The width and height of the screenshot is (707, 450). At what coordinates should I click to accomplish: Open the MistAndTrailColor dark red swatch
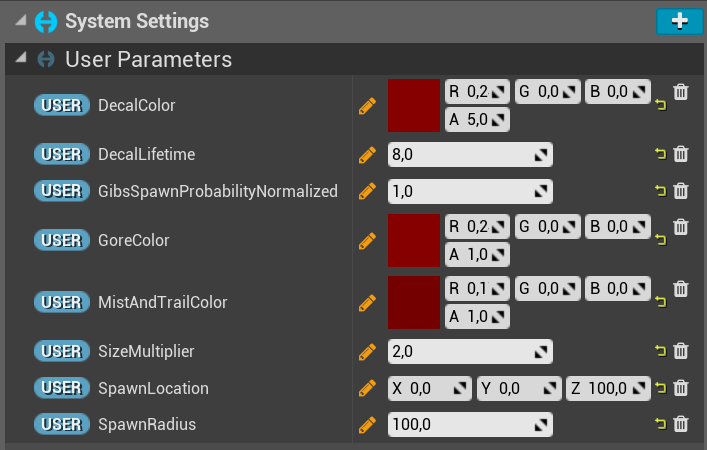tap(414, 303)
